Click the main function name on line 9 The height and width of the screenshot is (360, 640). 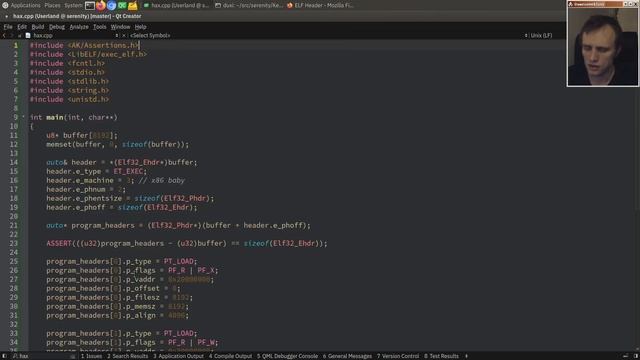click(x=54, y=117)
